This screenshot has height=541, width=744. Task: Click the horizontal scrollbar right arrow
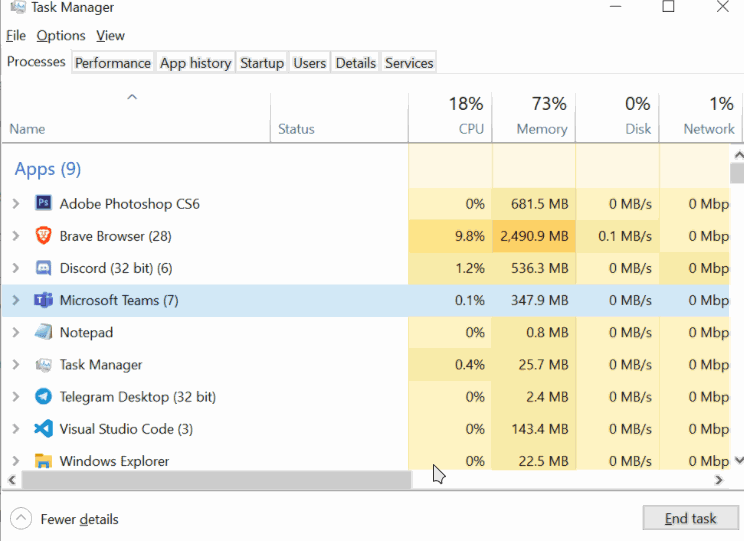[719, 480]
